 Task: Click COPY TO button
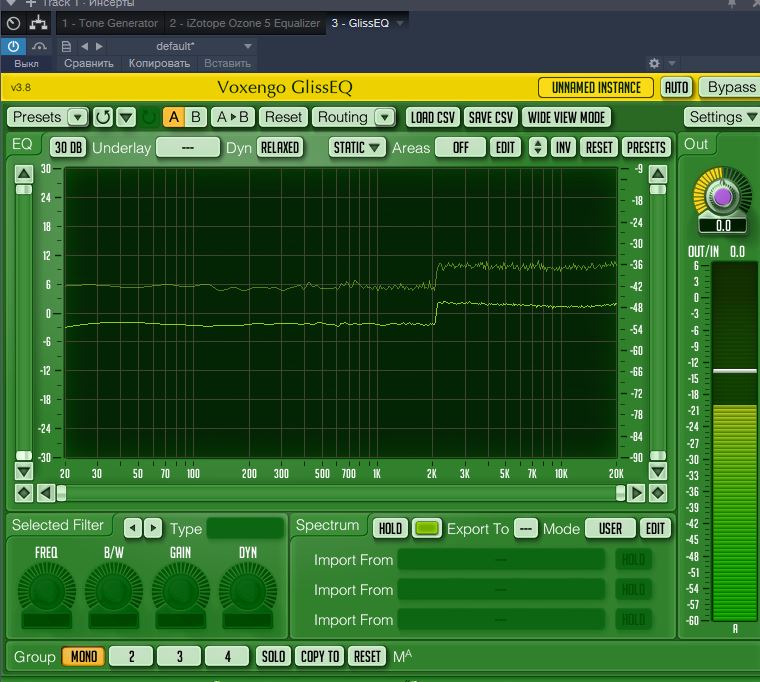(320, 656)
